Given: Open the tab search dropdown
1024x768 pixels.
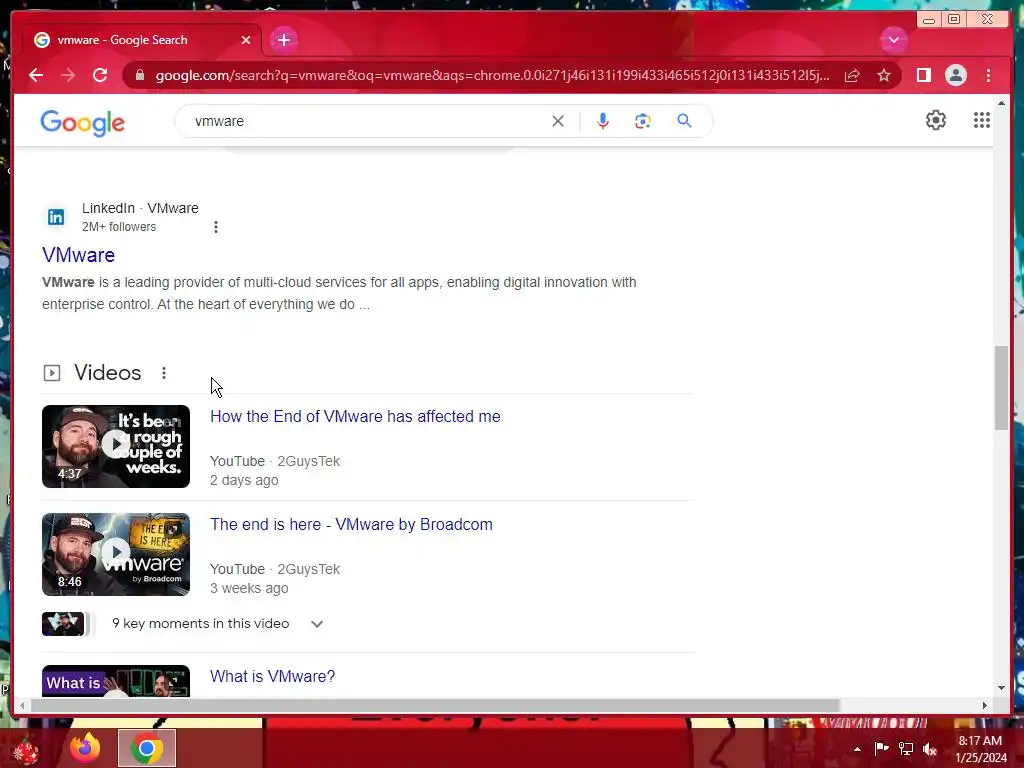Looking at the screenshot, I should tap(893, 40).
